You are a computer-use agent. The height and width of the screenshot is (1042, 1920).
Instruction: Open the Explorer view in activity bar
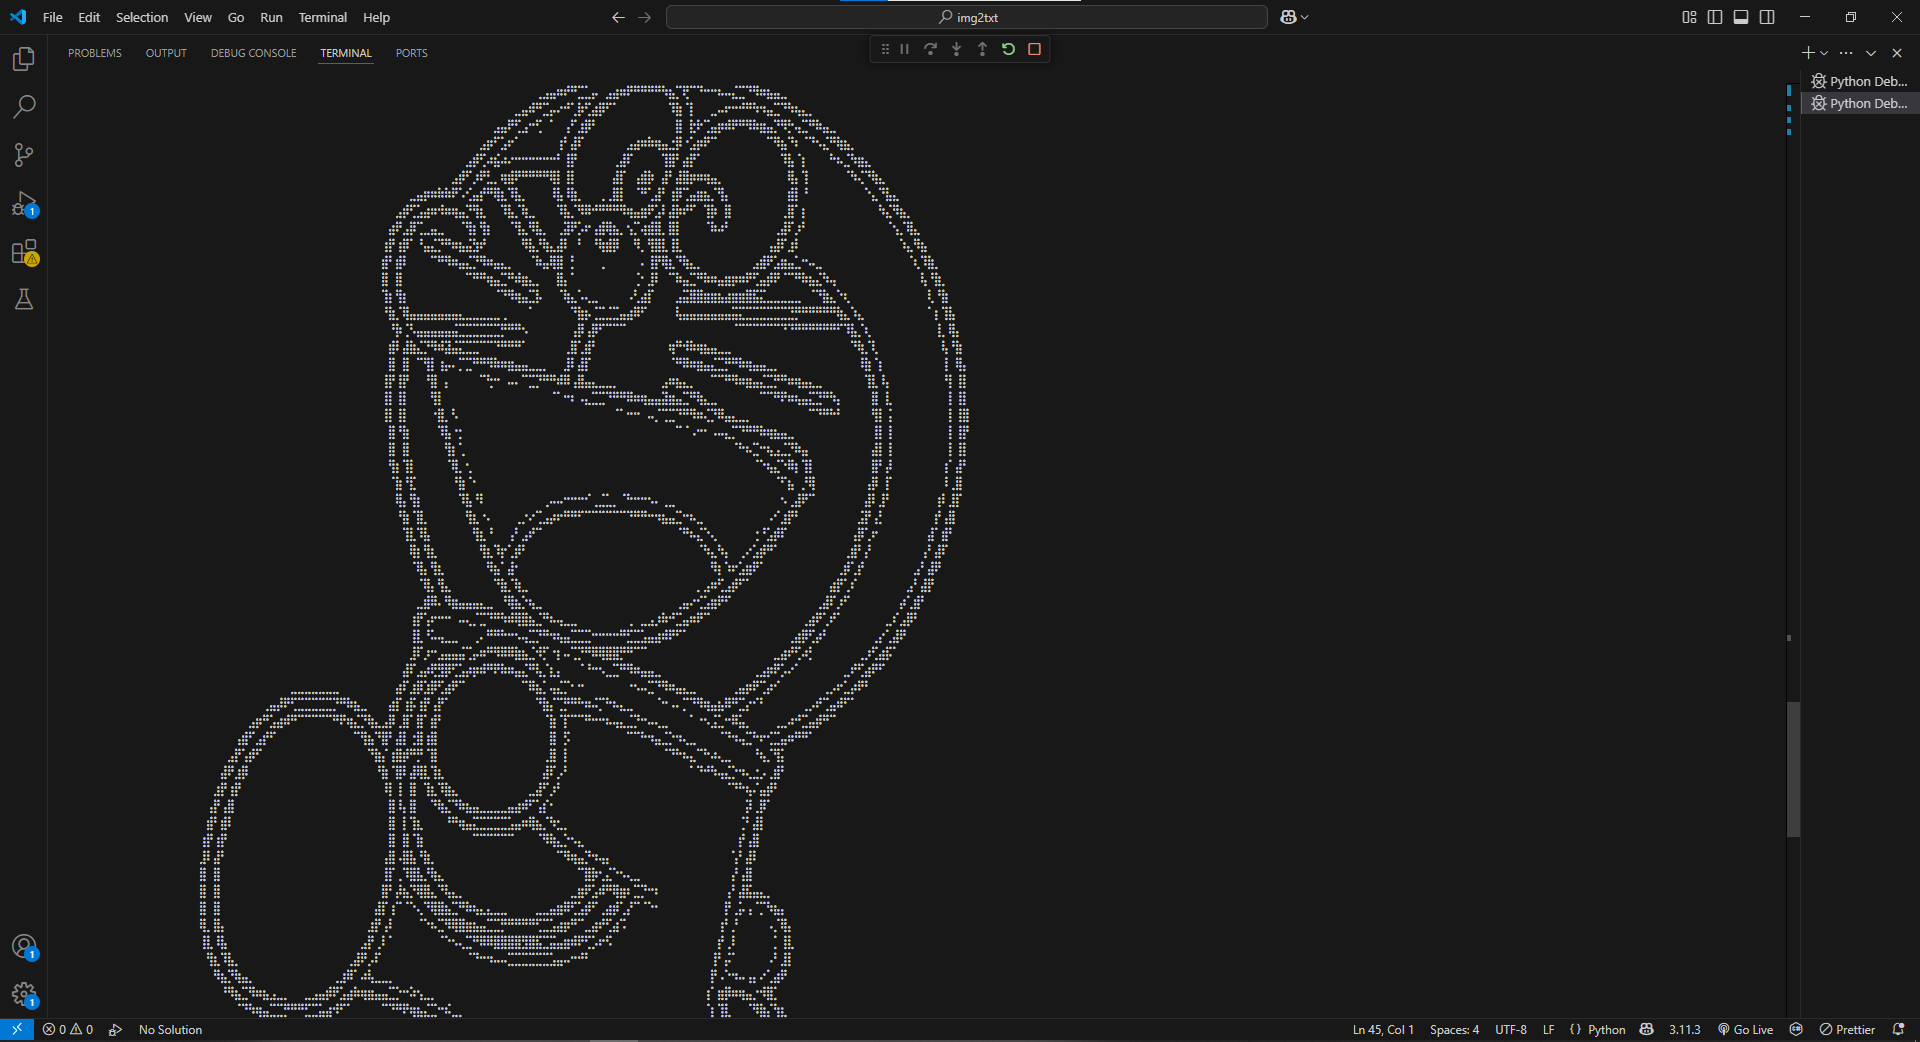point(24,59)
